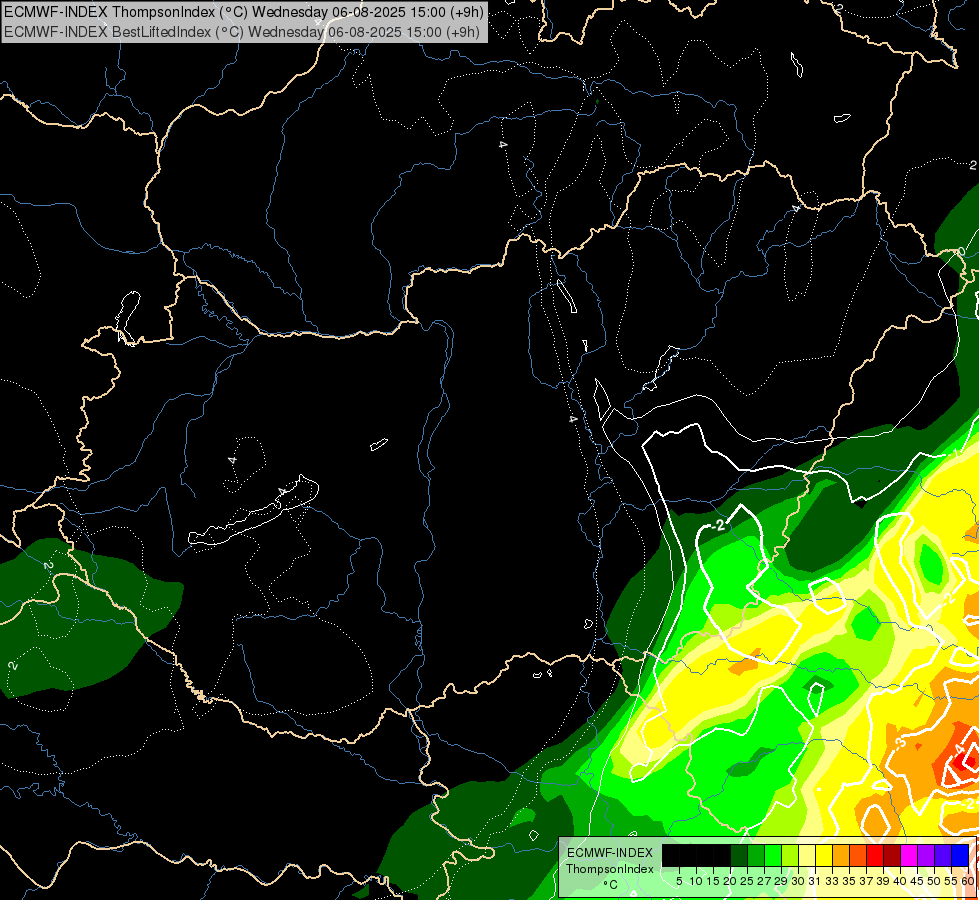Select the purple 45–50 legend swatch
The height and width of the screenshot is (900, 979).
tap(926, 855)
